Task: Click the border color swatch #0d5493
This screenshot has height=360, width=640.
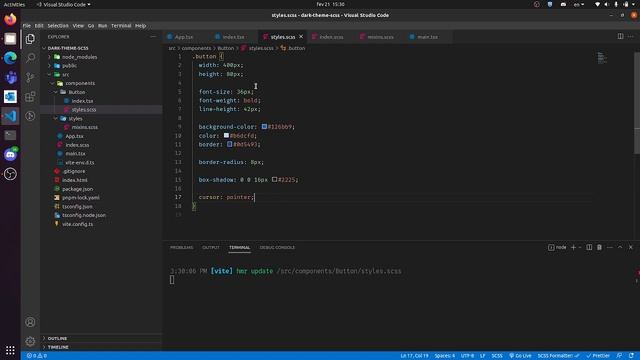Action: click(229, 144)
